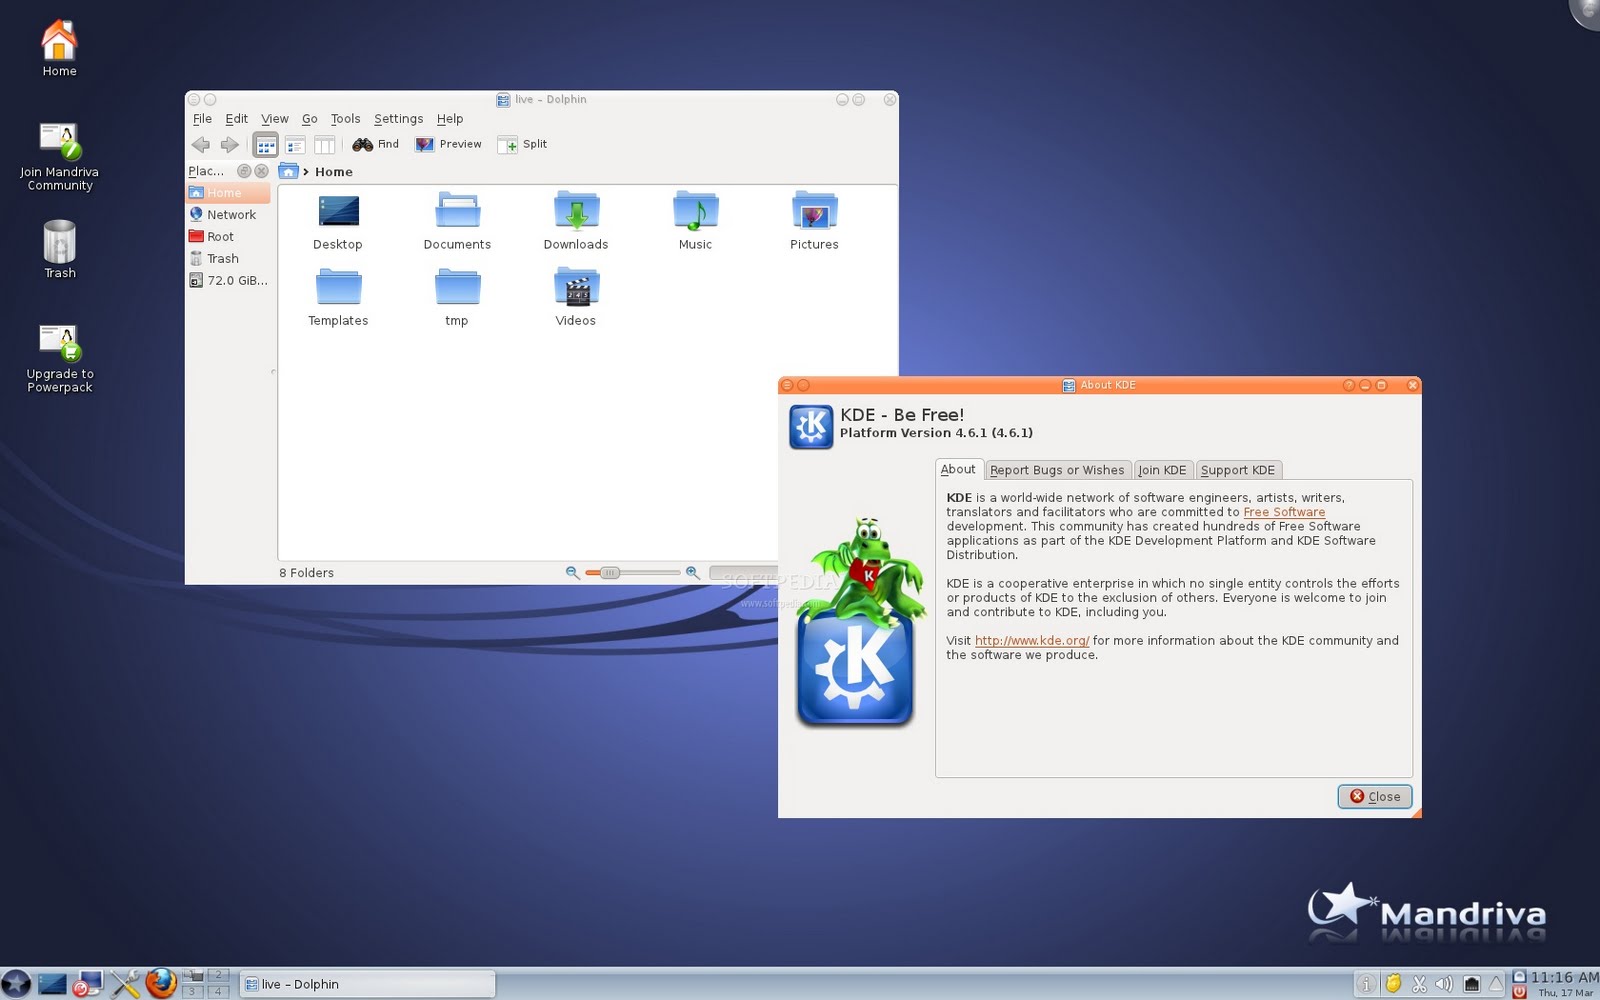Open the Settings menu in Dolphin
Screen dimensions: 1600x1000
[x=398, y=118]
